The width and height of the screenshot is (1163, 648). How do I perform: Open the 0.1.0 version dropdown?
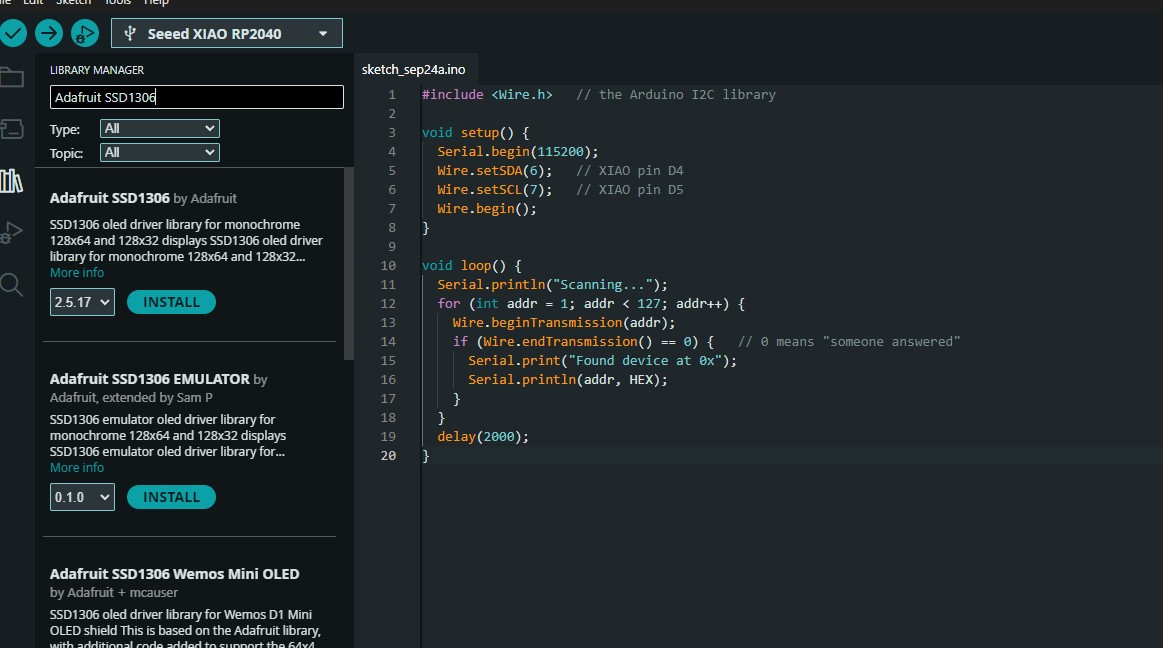(x=82, y=497)
